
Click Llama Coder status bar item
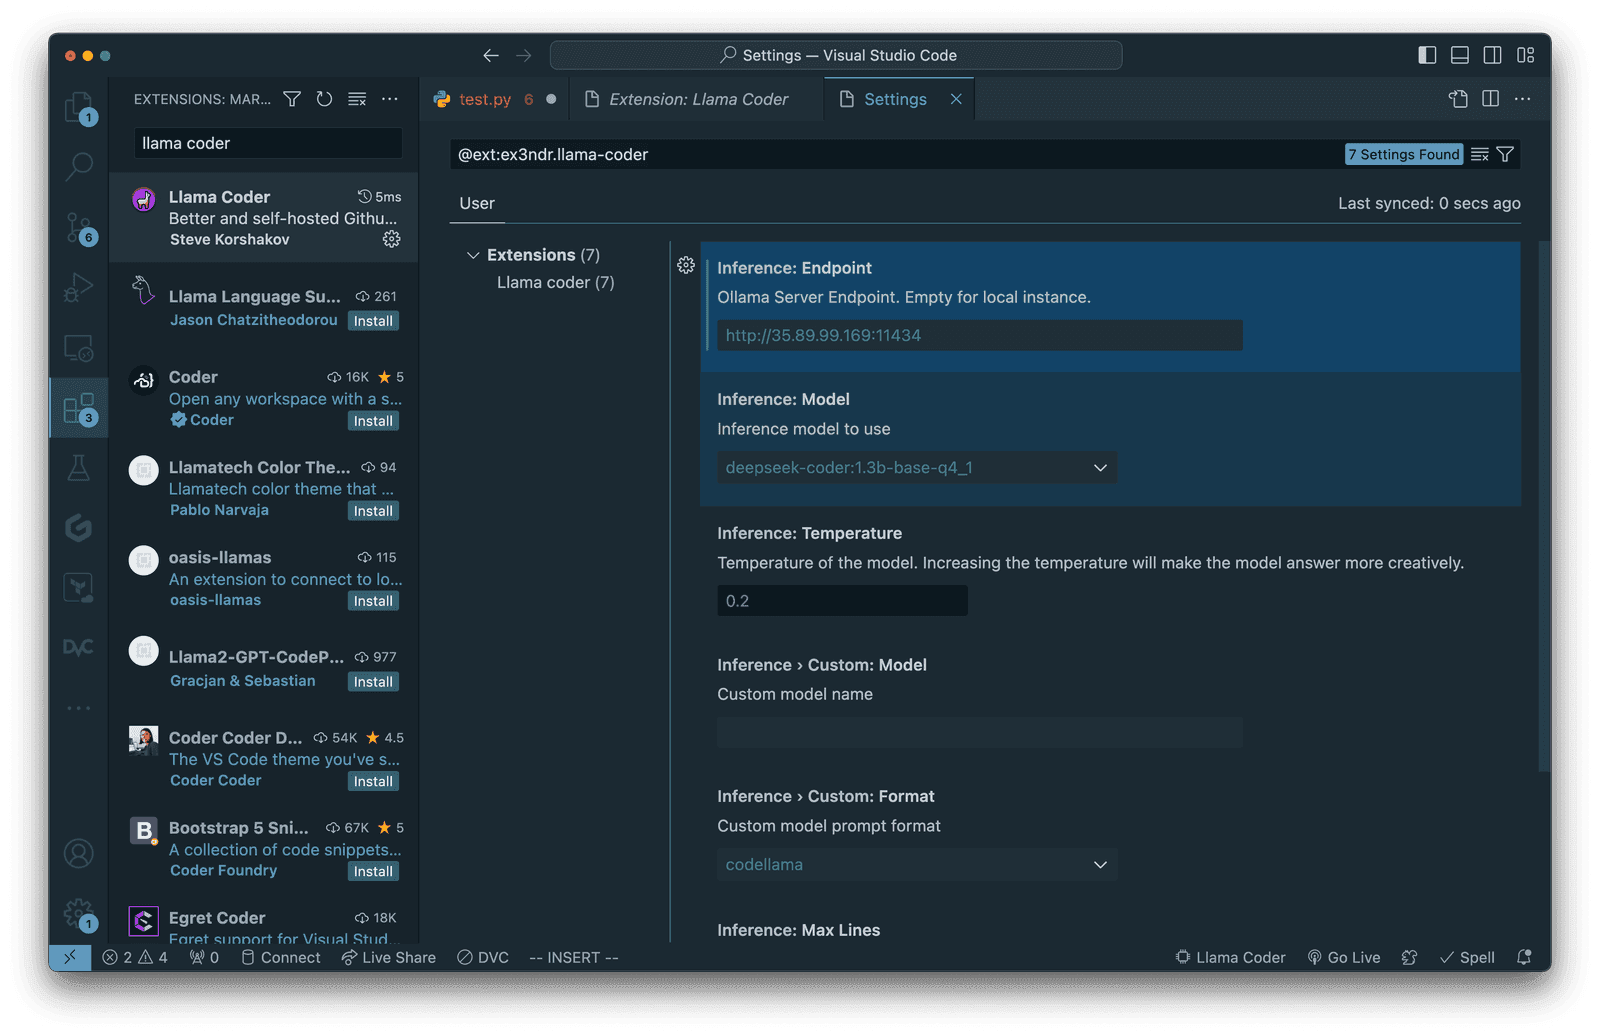(x=1230, y=957)
